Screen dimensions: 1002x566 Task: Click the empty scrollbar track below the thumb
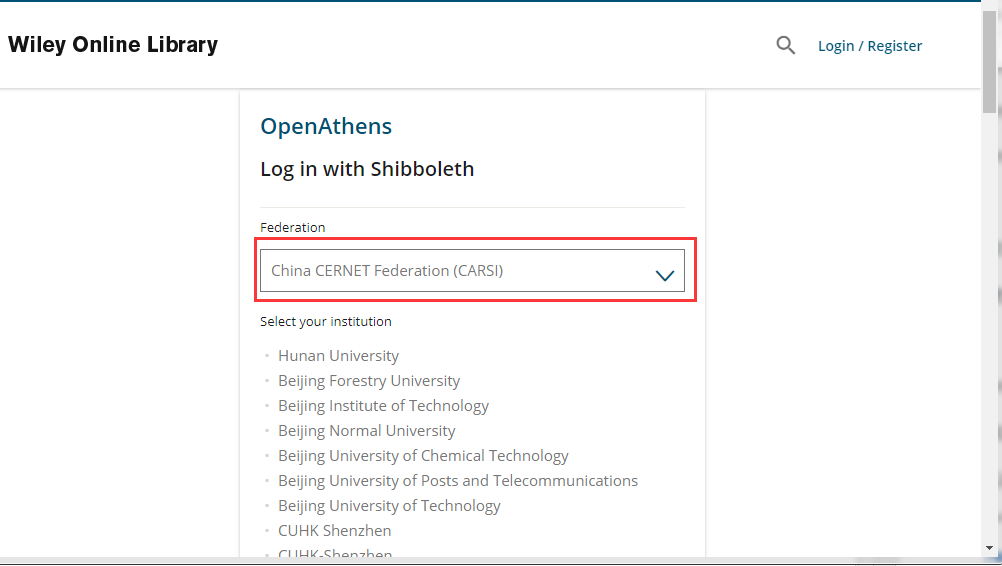[x=990, y=330]
